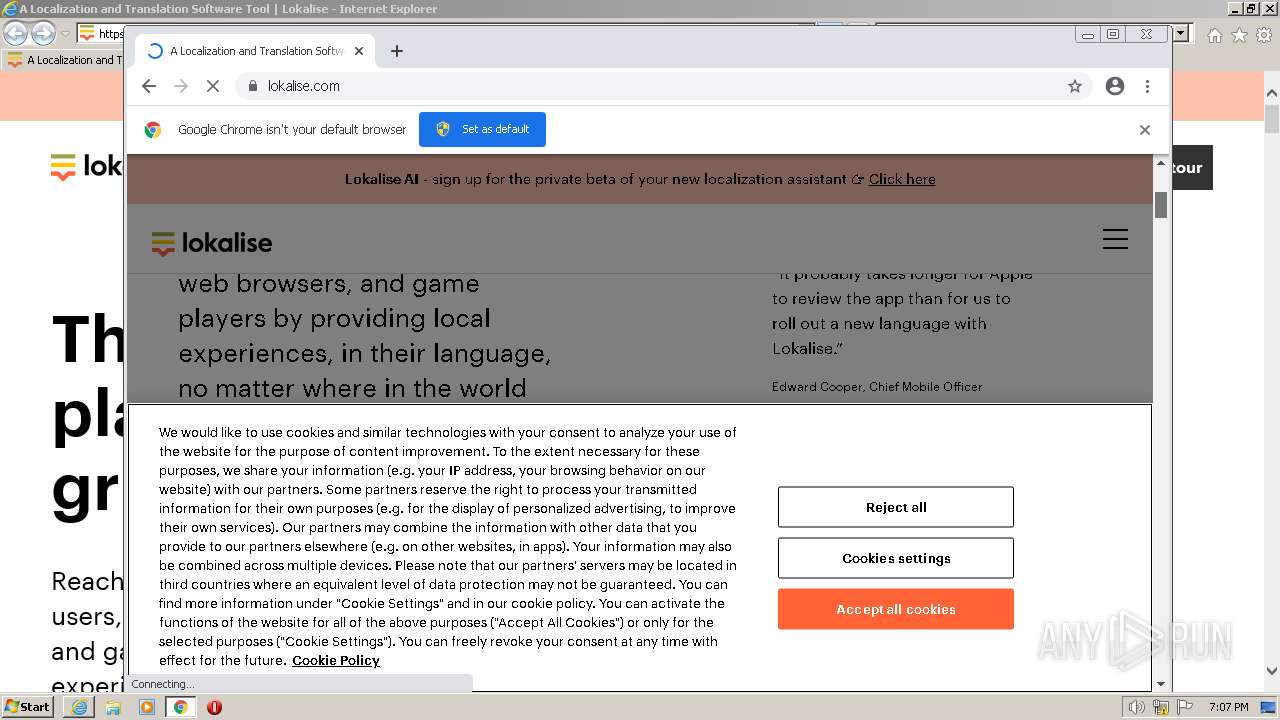This screenshot has height=720, width=1280.
Task: Dismiss the default browser notification bar
Action: click(x=1145, y=129)
